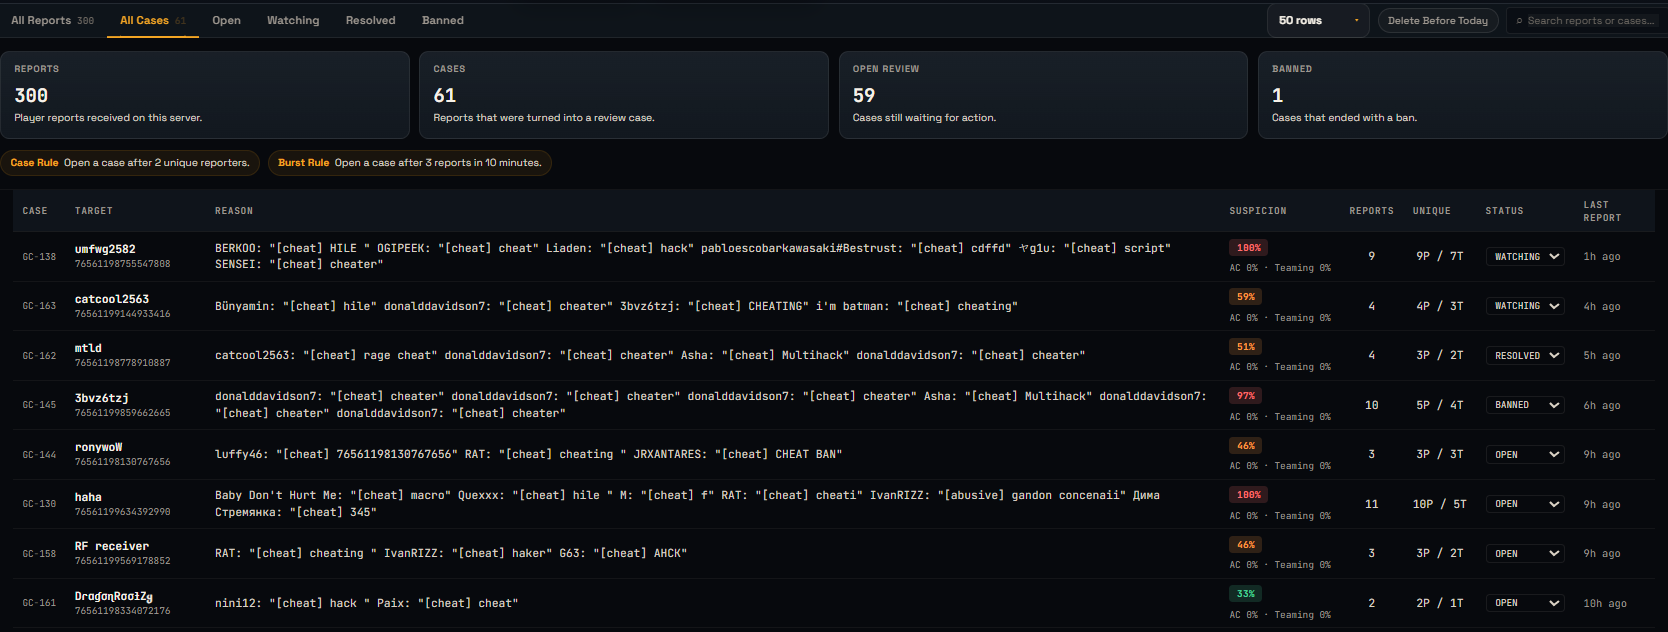The image size is (1668, 632).
Task: Open status dropdown for catcool2563
Action: point(1525,306)
